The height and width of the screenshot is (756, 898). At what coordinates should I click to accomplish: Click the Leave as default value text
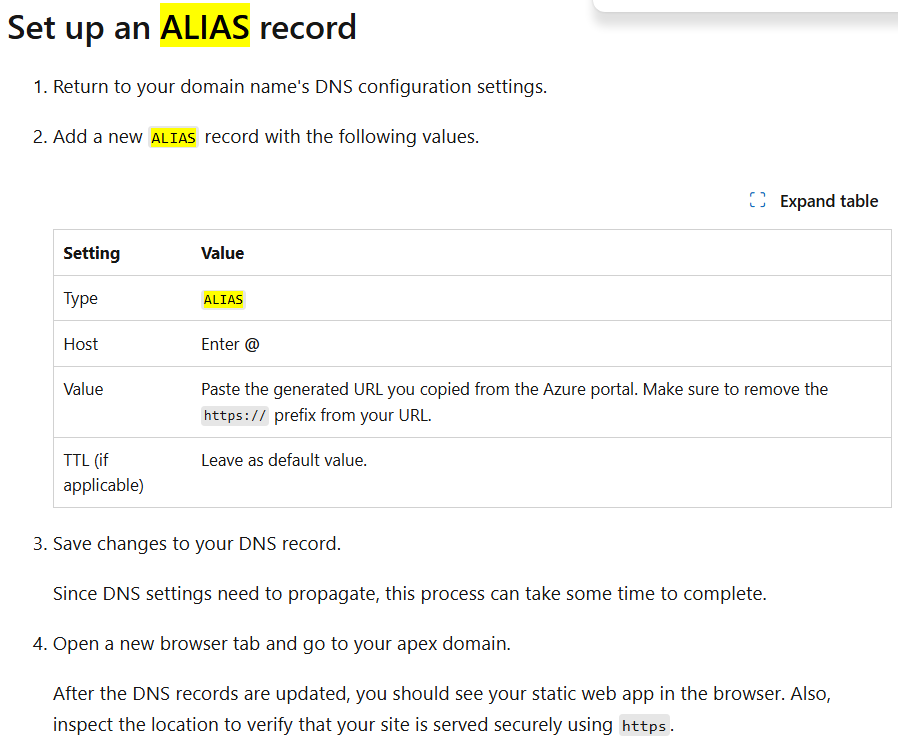click(283, 460)
